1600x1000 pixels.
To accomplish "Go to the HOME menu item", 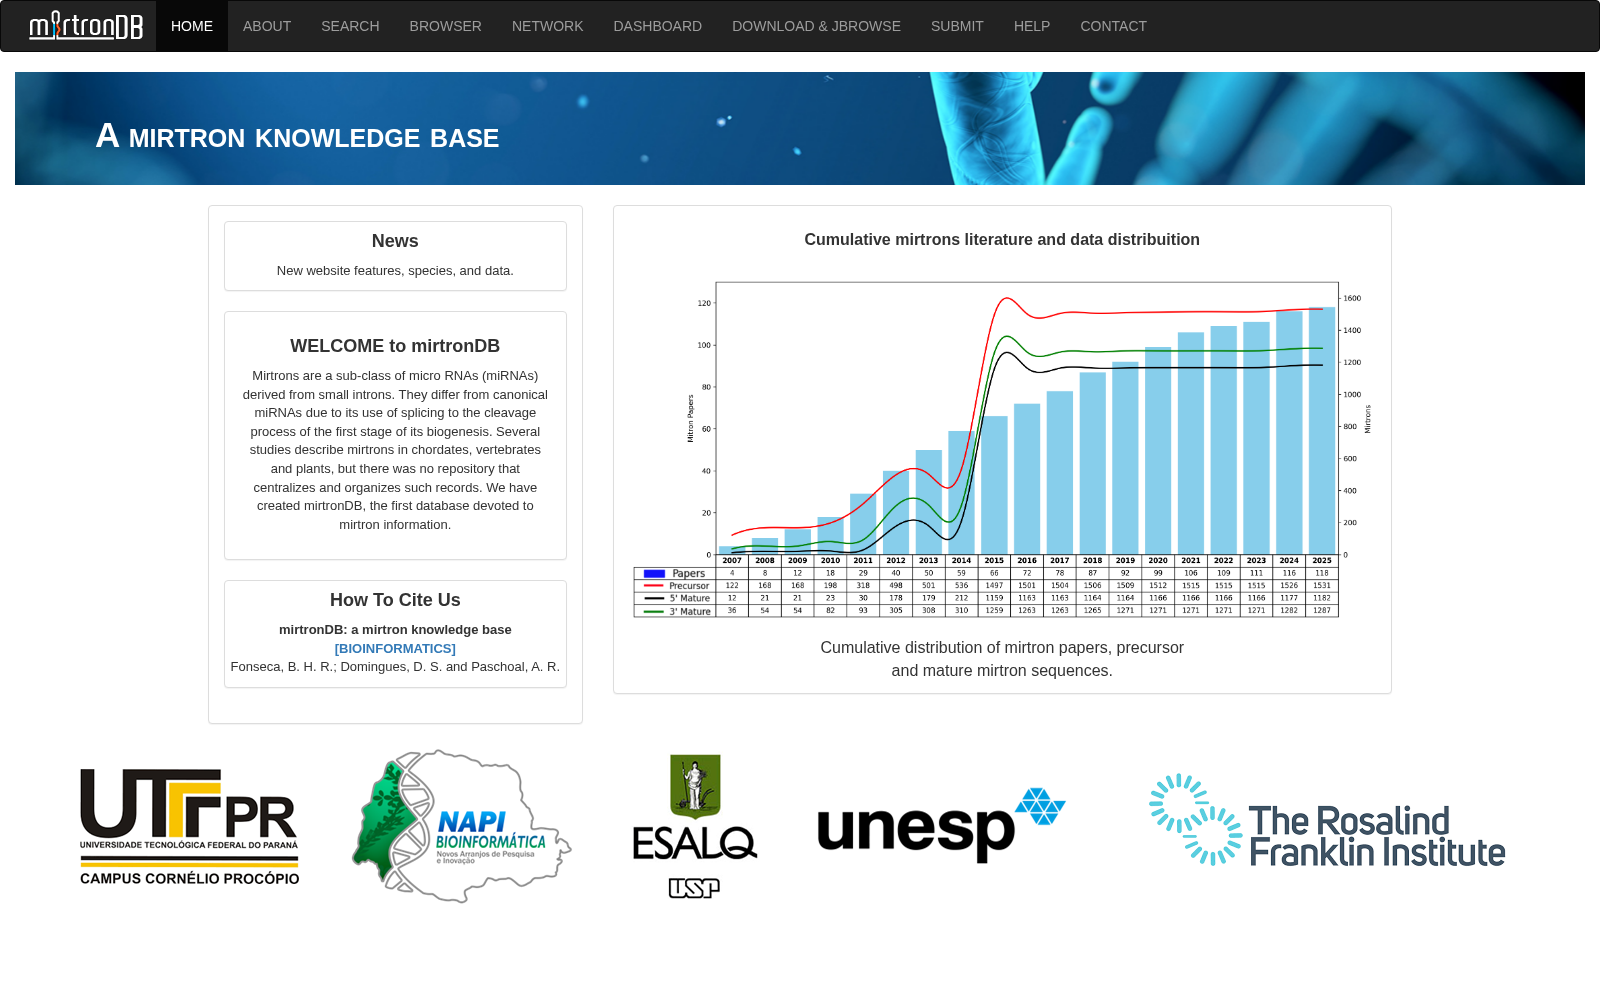I will [192, 26].
